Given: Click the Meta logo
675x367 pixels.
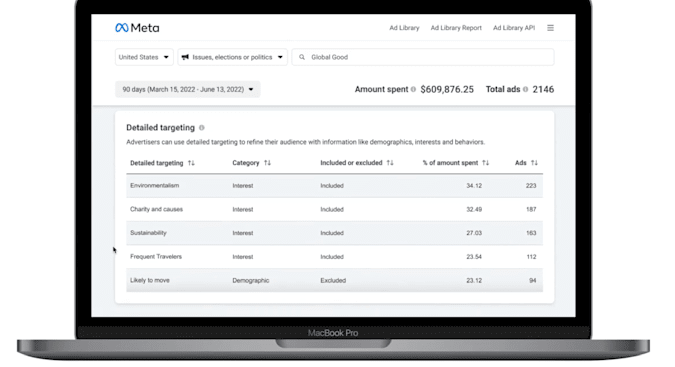Looking at the screenshot, I should point(137,28).
